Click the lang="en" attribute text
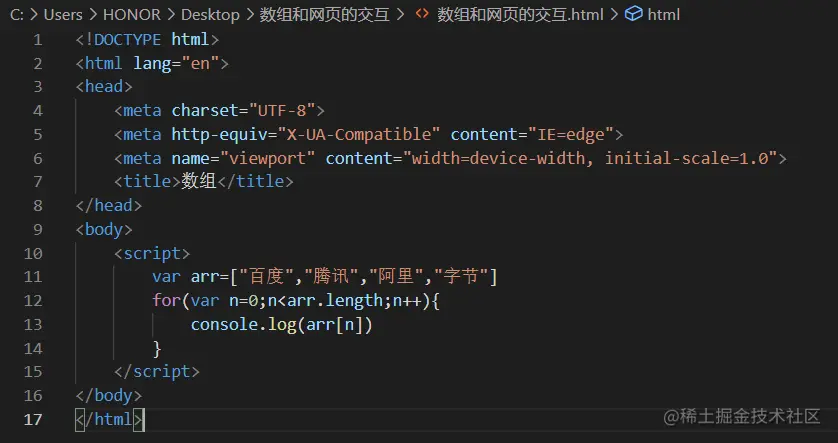 click(x=176, y=64)
